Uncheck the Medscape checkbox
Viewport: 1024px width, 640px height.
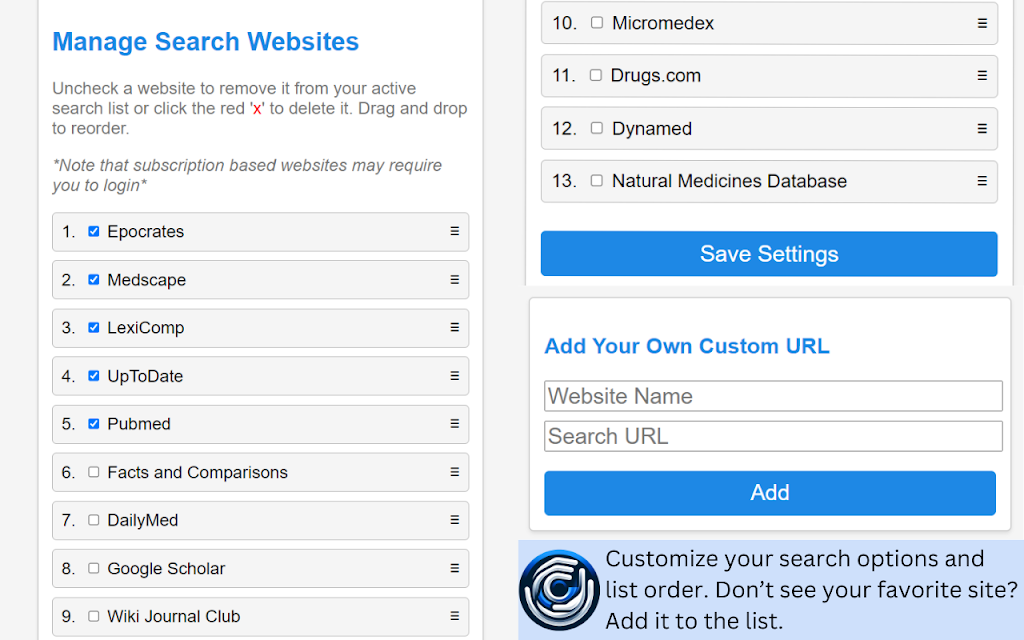point(93,280)
